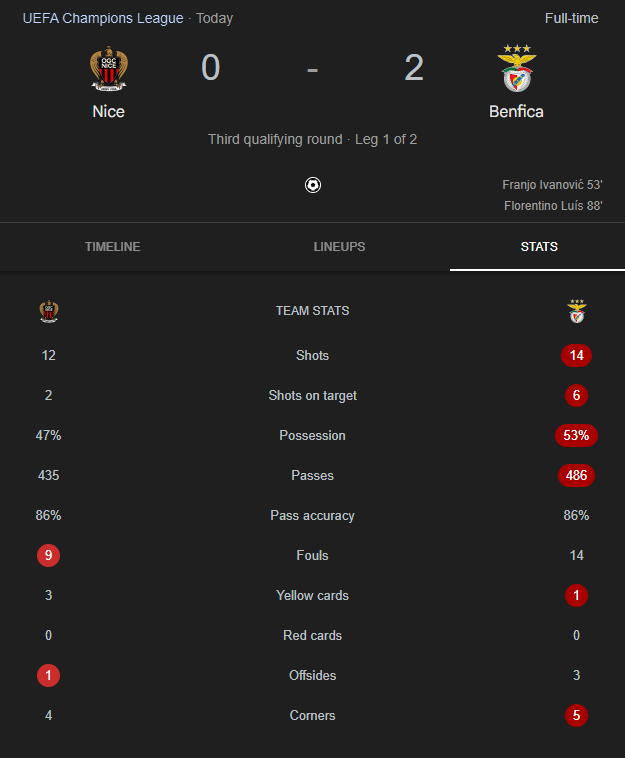
Task: Switch to the Timeline tab
Action: point(113,247)
